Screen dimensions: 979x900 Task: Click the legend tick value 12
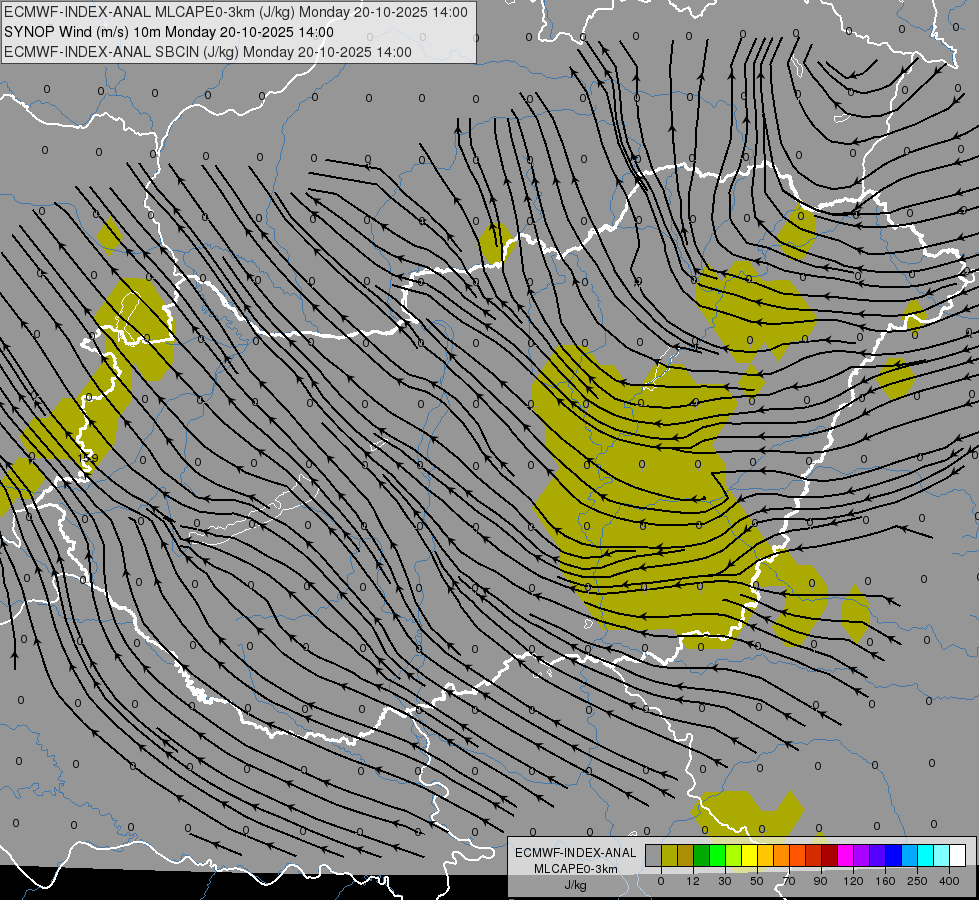(x=693, y=881)
